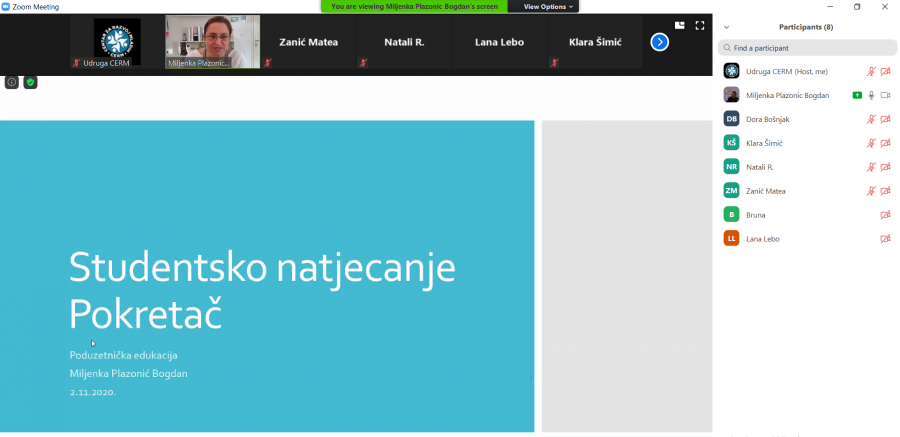This screenshot has height=437, width=900.
Task: Collapse the Participants panel chevron
Action: point(726,27)
